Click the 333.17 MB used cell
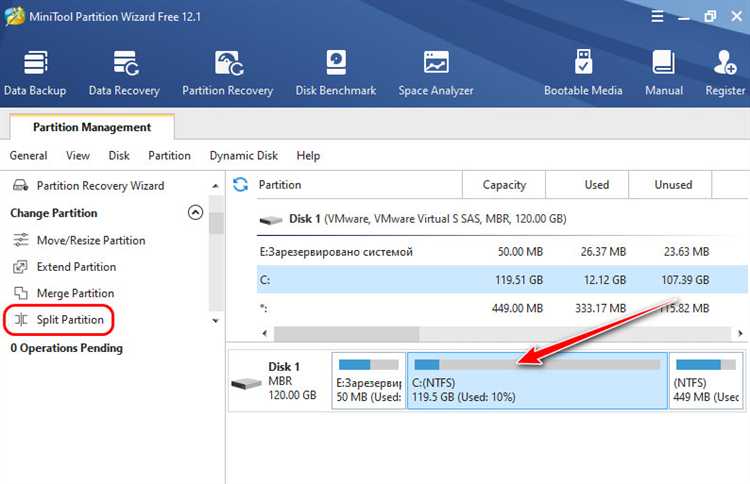Screen dimensions: 750x484 tap(600, 308)
